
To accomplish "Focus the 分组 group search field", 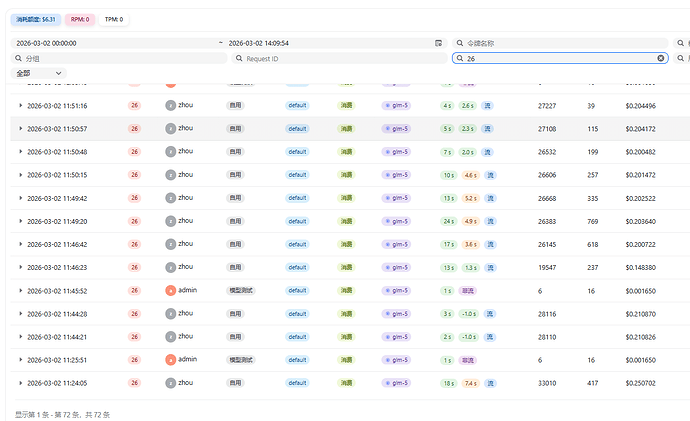I will click(x=119, y=58).
